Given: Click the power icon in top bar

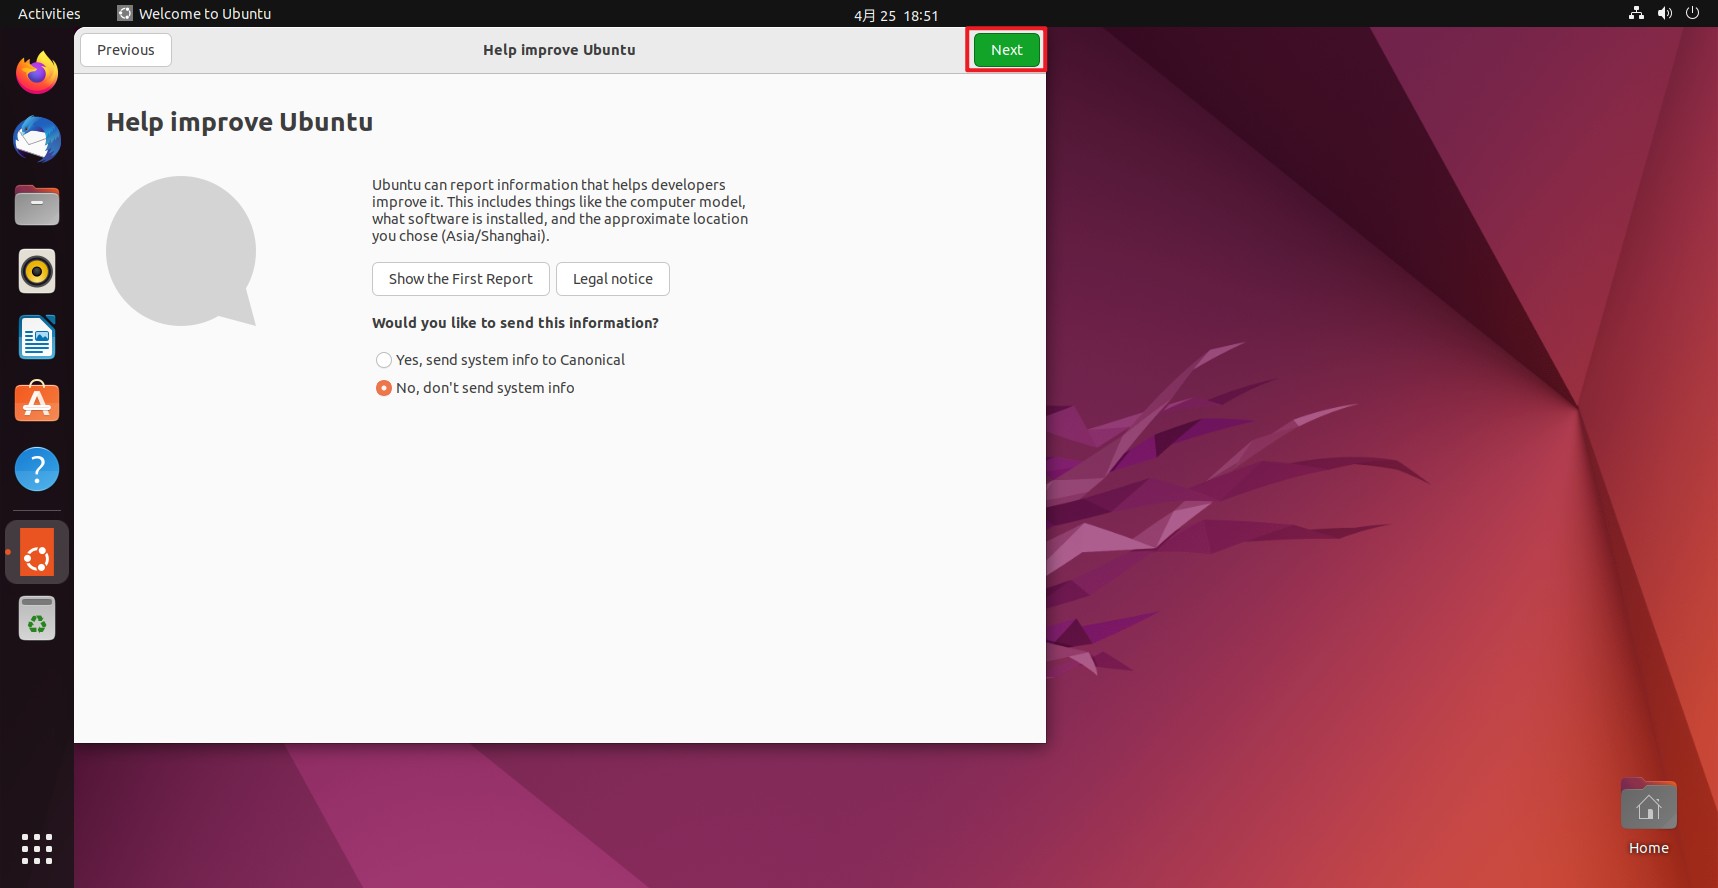Looking at the screenshot, I should [1692, 13].
